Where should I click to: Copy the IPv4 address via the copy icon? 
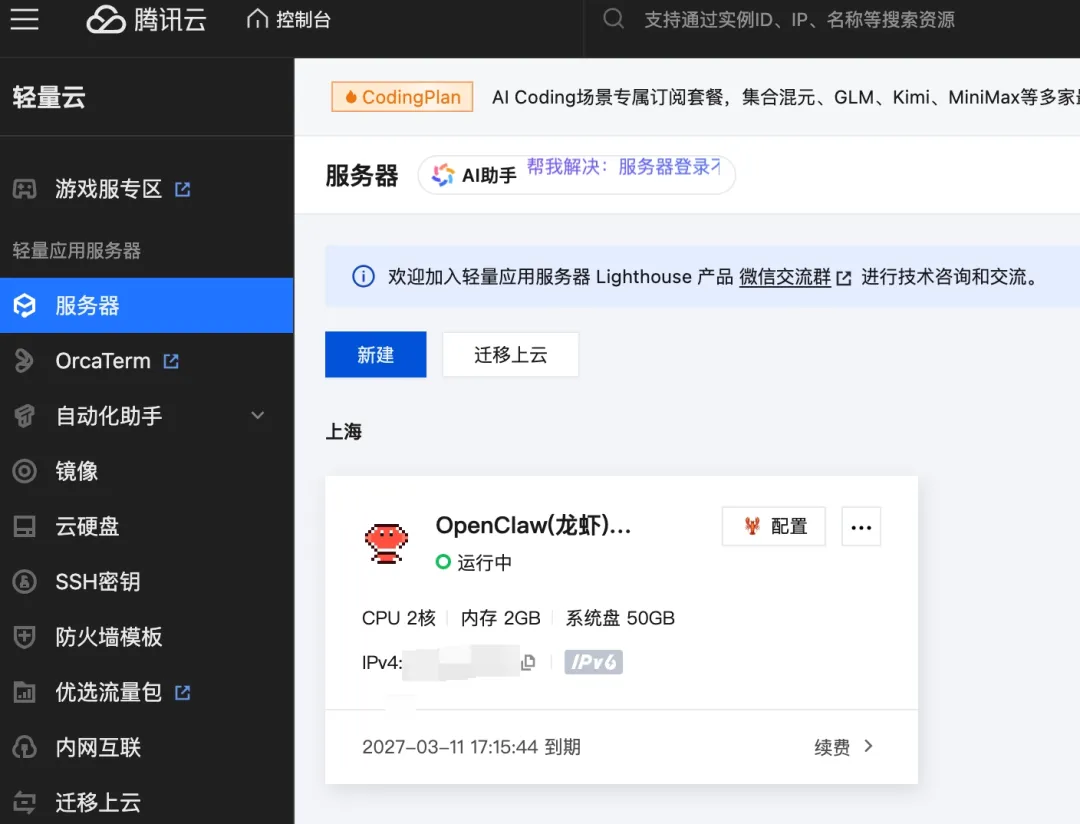tap(528, 662)
